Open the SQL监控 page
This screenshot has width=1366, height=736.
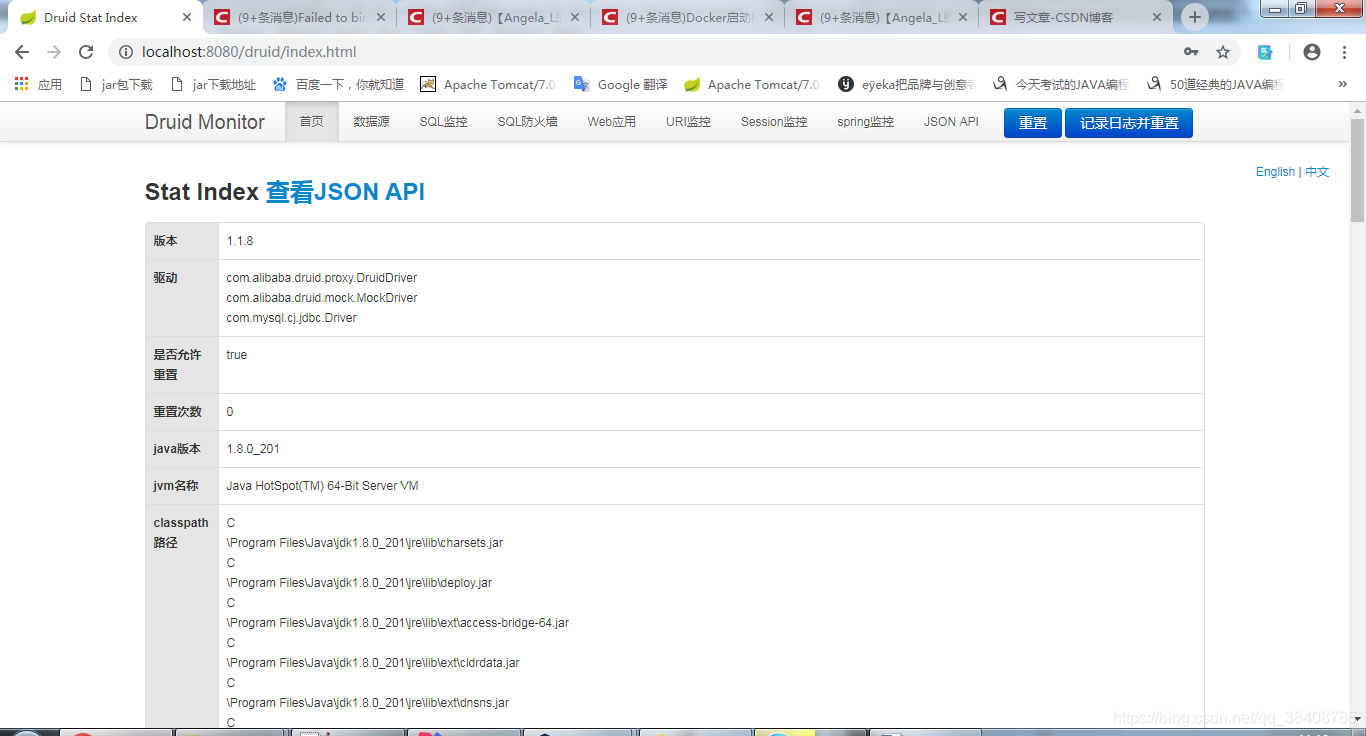[x=443, y=122]
